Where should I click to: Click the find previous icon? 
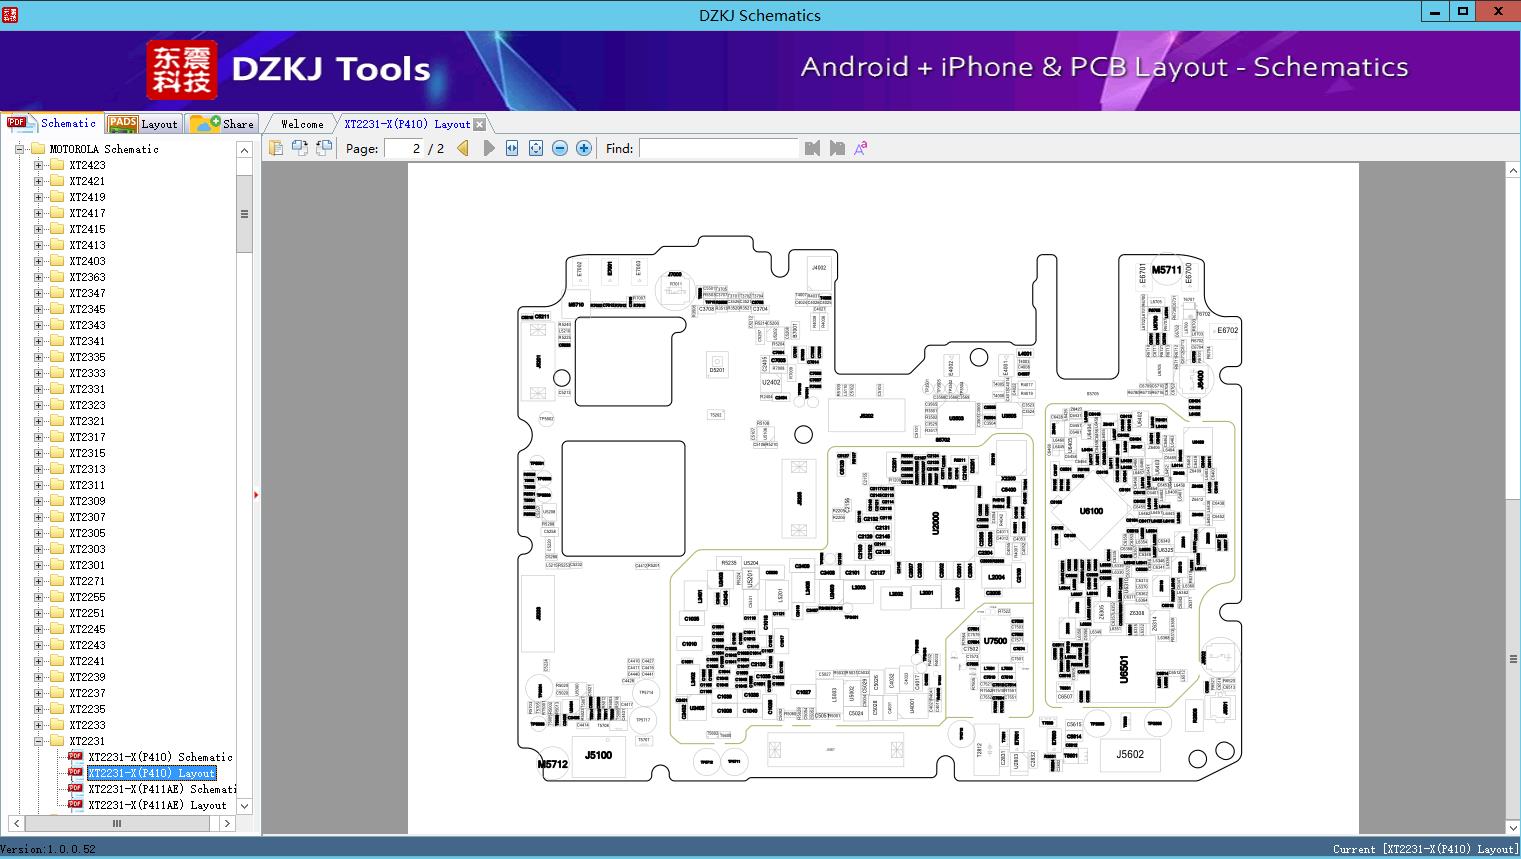(812, 148)
